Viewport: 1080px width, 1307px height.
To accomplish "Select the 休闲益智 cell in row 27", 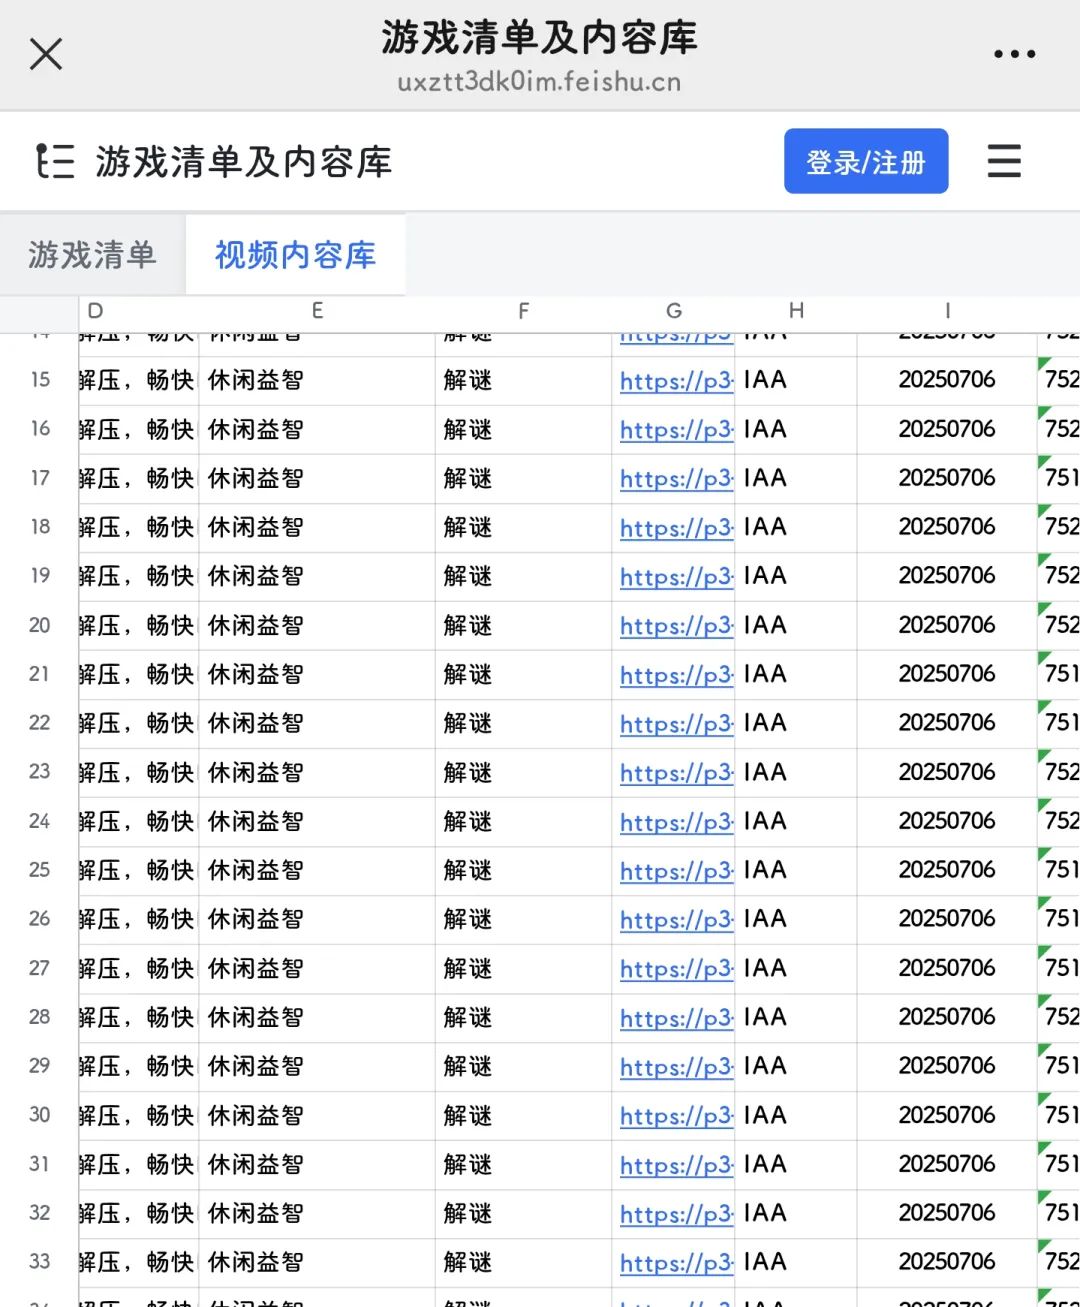I will 317,968.
